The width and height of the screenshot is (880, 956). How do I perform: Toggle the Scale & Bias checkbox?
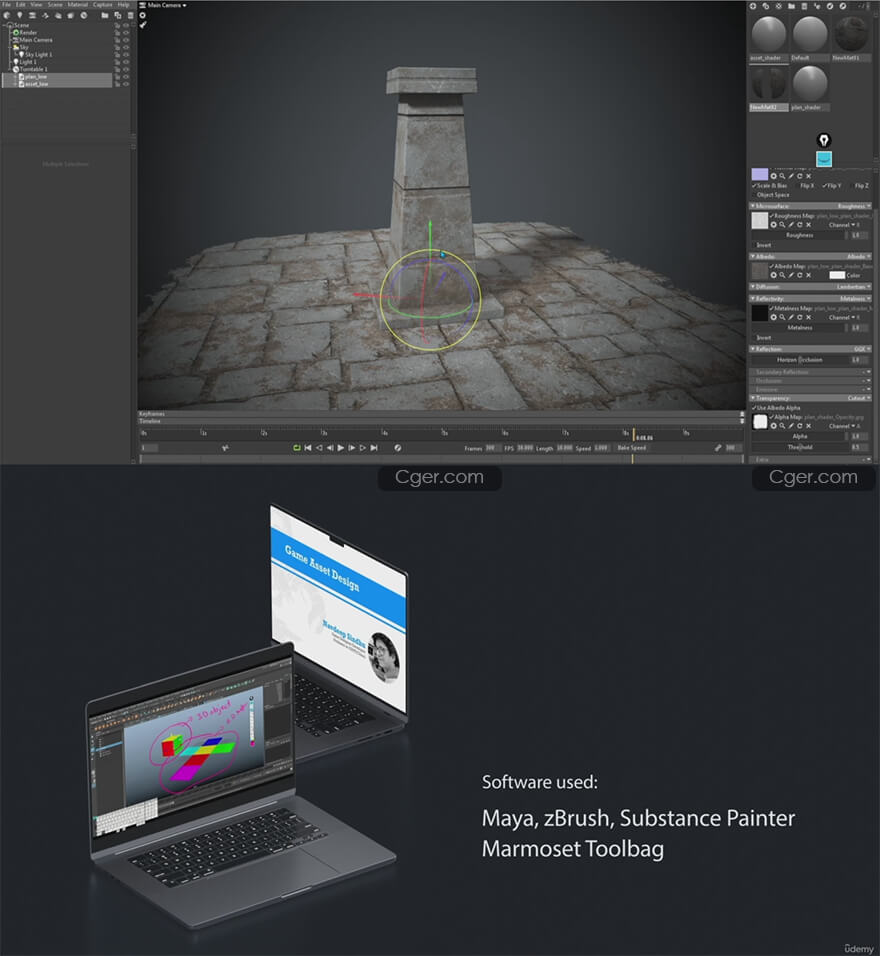[x=754, y=185]
